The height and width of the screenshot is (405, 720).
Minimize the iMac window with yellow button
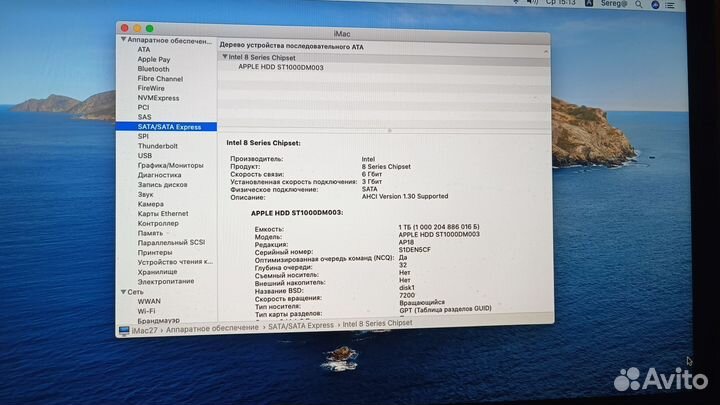coord(137,28)
